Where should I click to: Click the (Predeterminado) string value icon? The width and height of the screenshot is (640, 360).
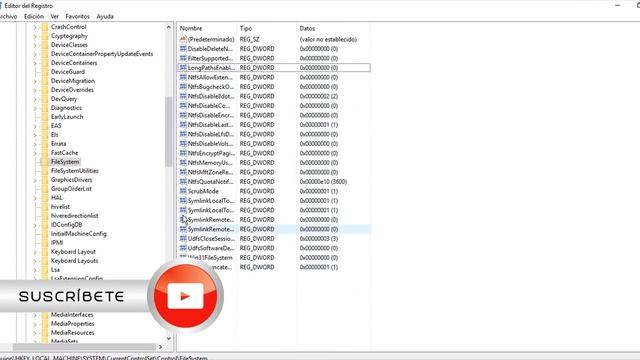tap(183, 39)
